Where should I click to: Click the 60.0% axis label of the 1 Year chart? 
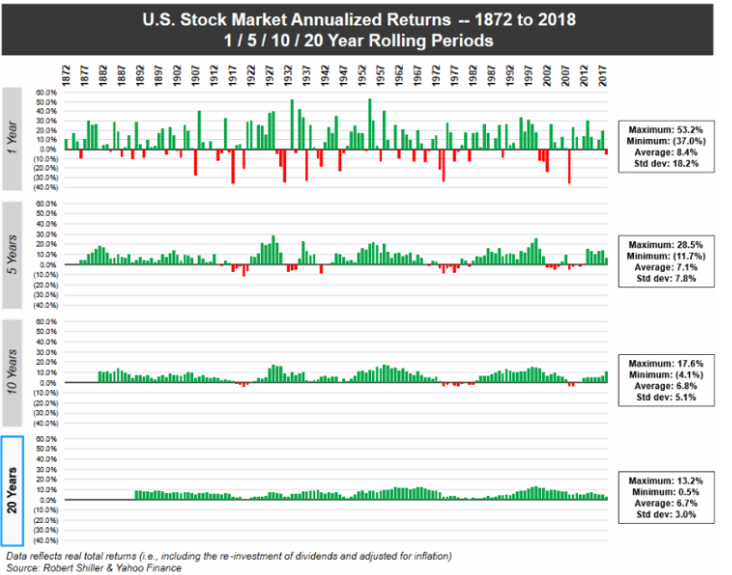[x=46, y=92]
